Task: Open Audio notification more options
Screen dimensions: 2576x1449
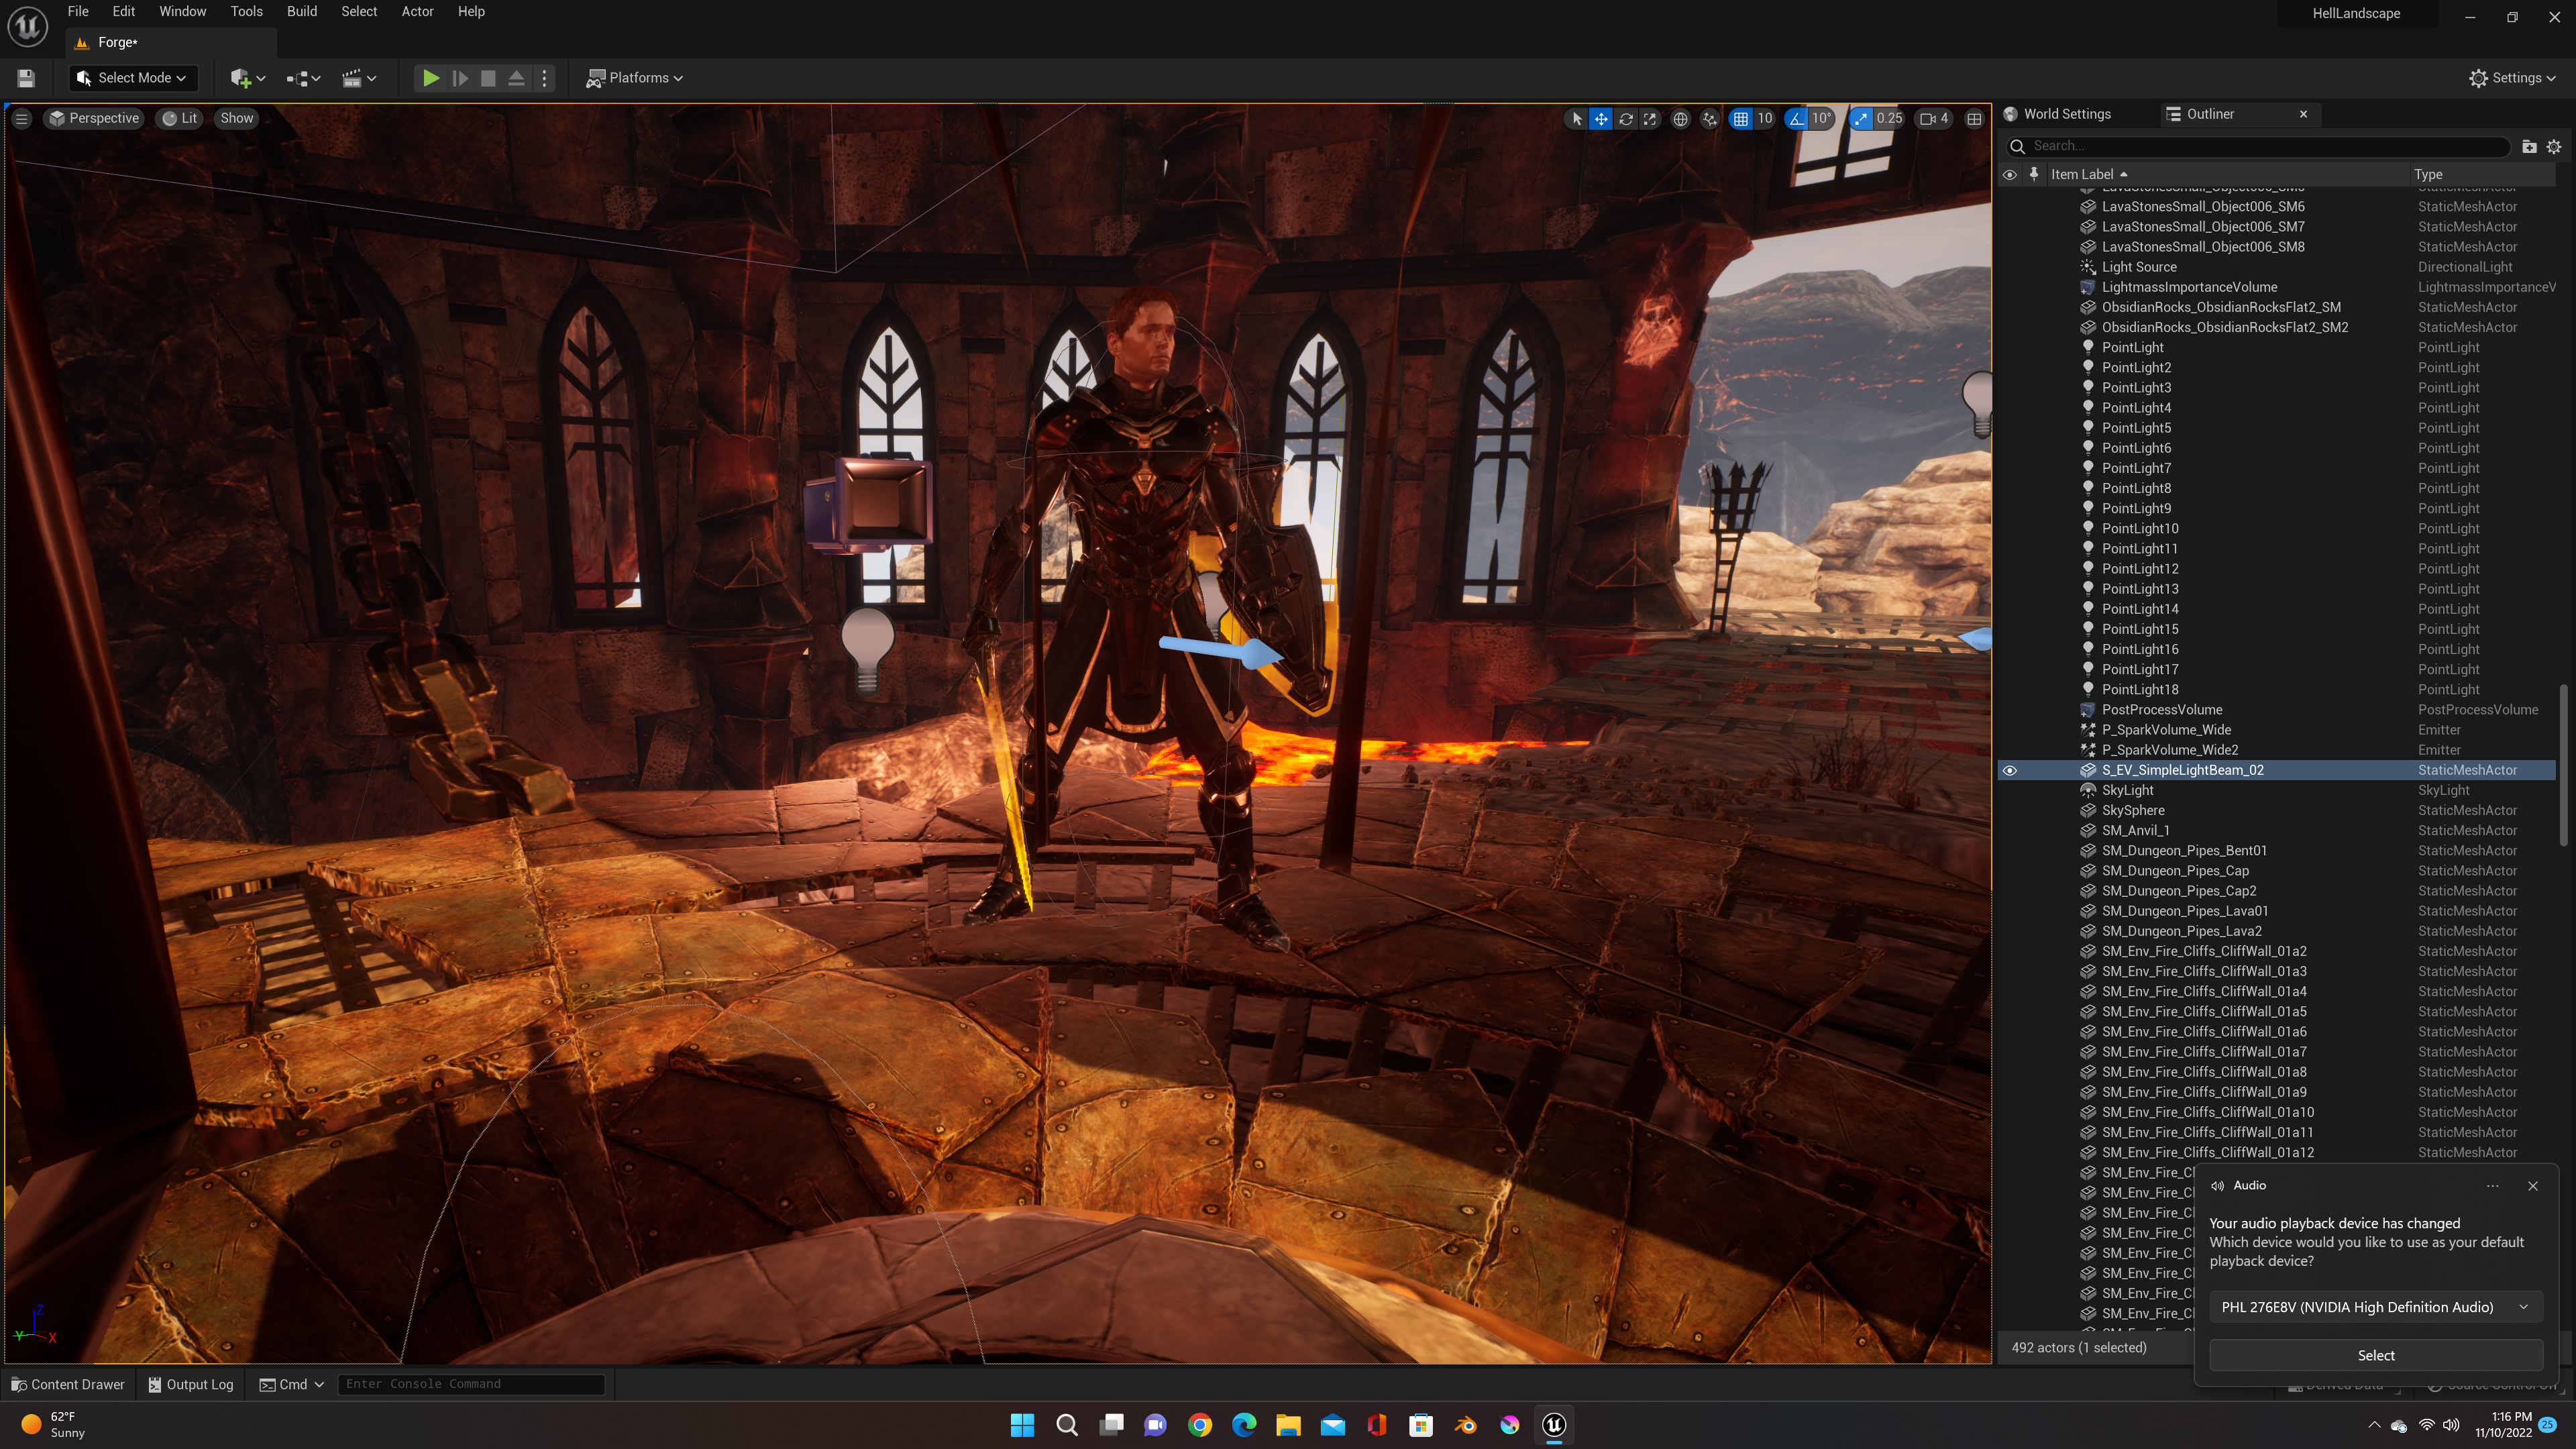Action: tap(2493, 1187)
